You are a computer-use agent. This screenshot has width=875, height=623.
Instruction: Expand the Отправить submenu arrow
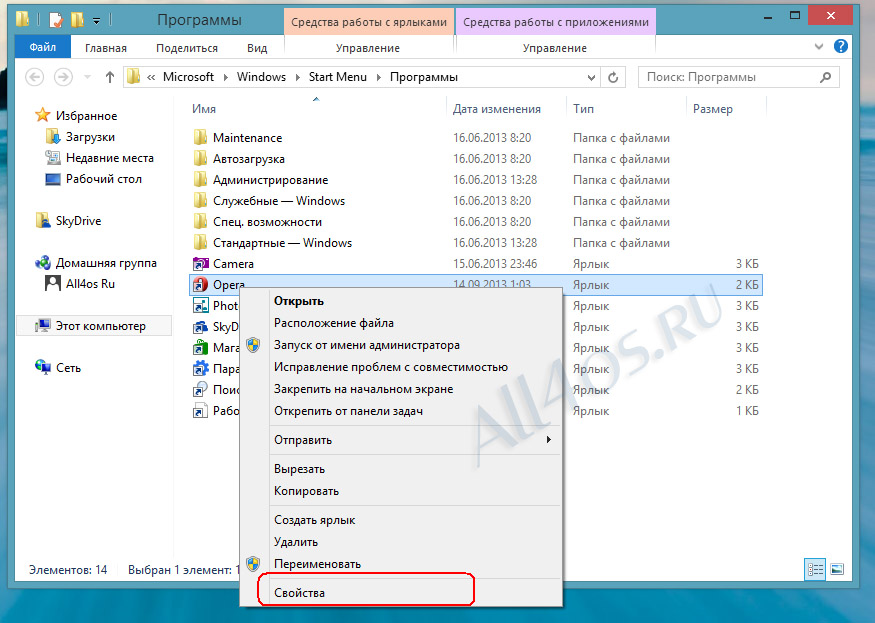pos(549,439)
